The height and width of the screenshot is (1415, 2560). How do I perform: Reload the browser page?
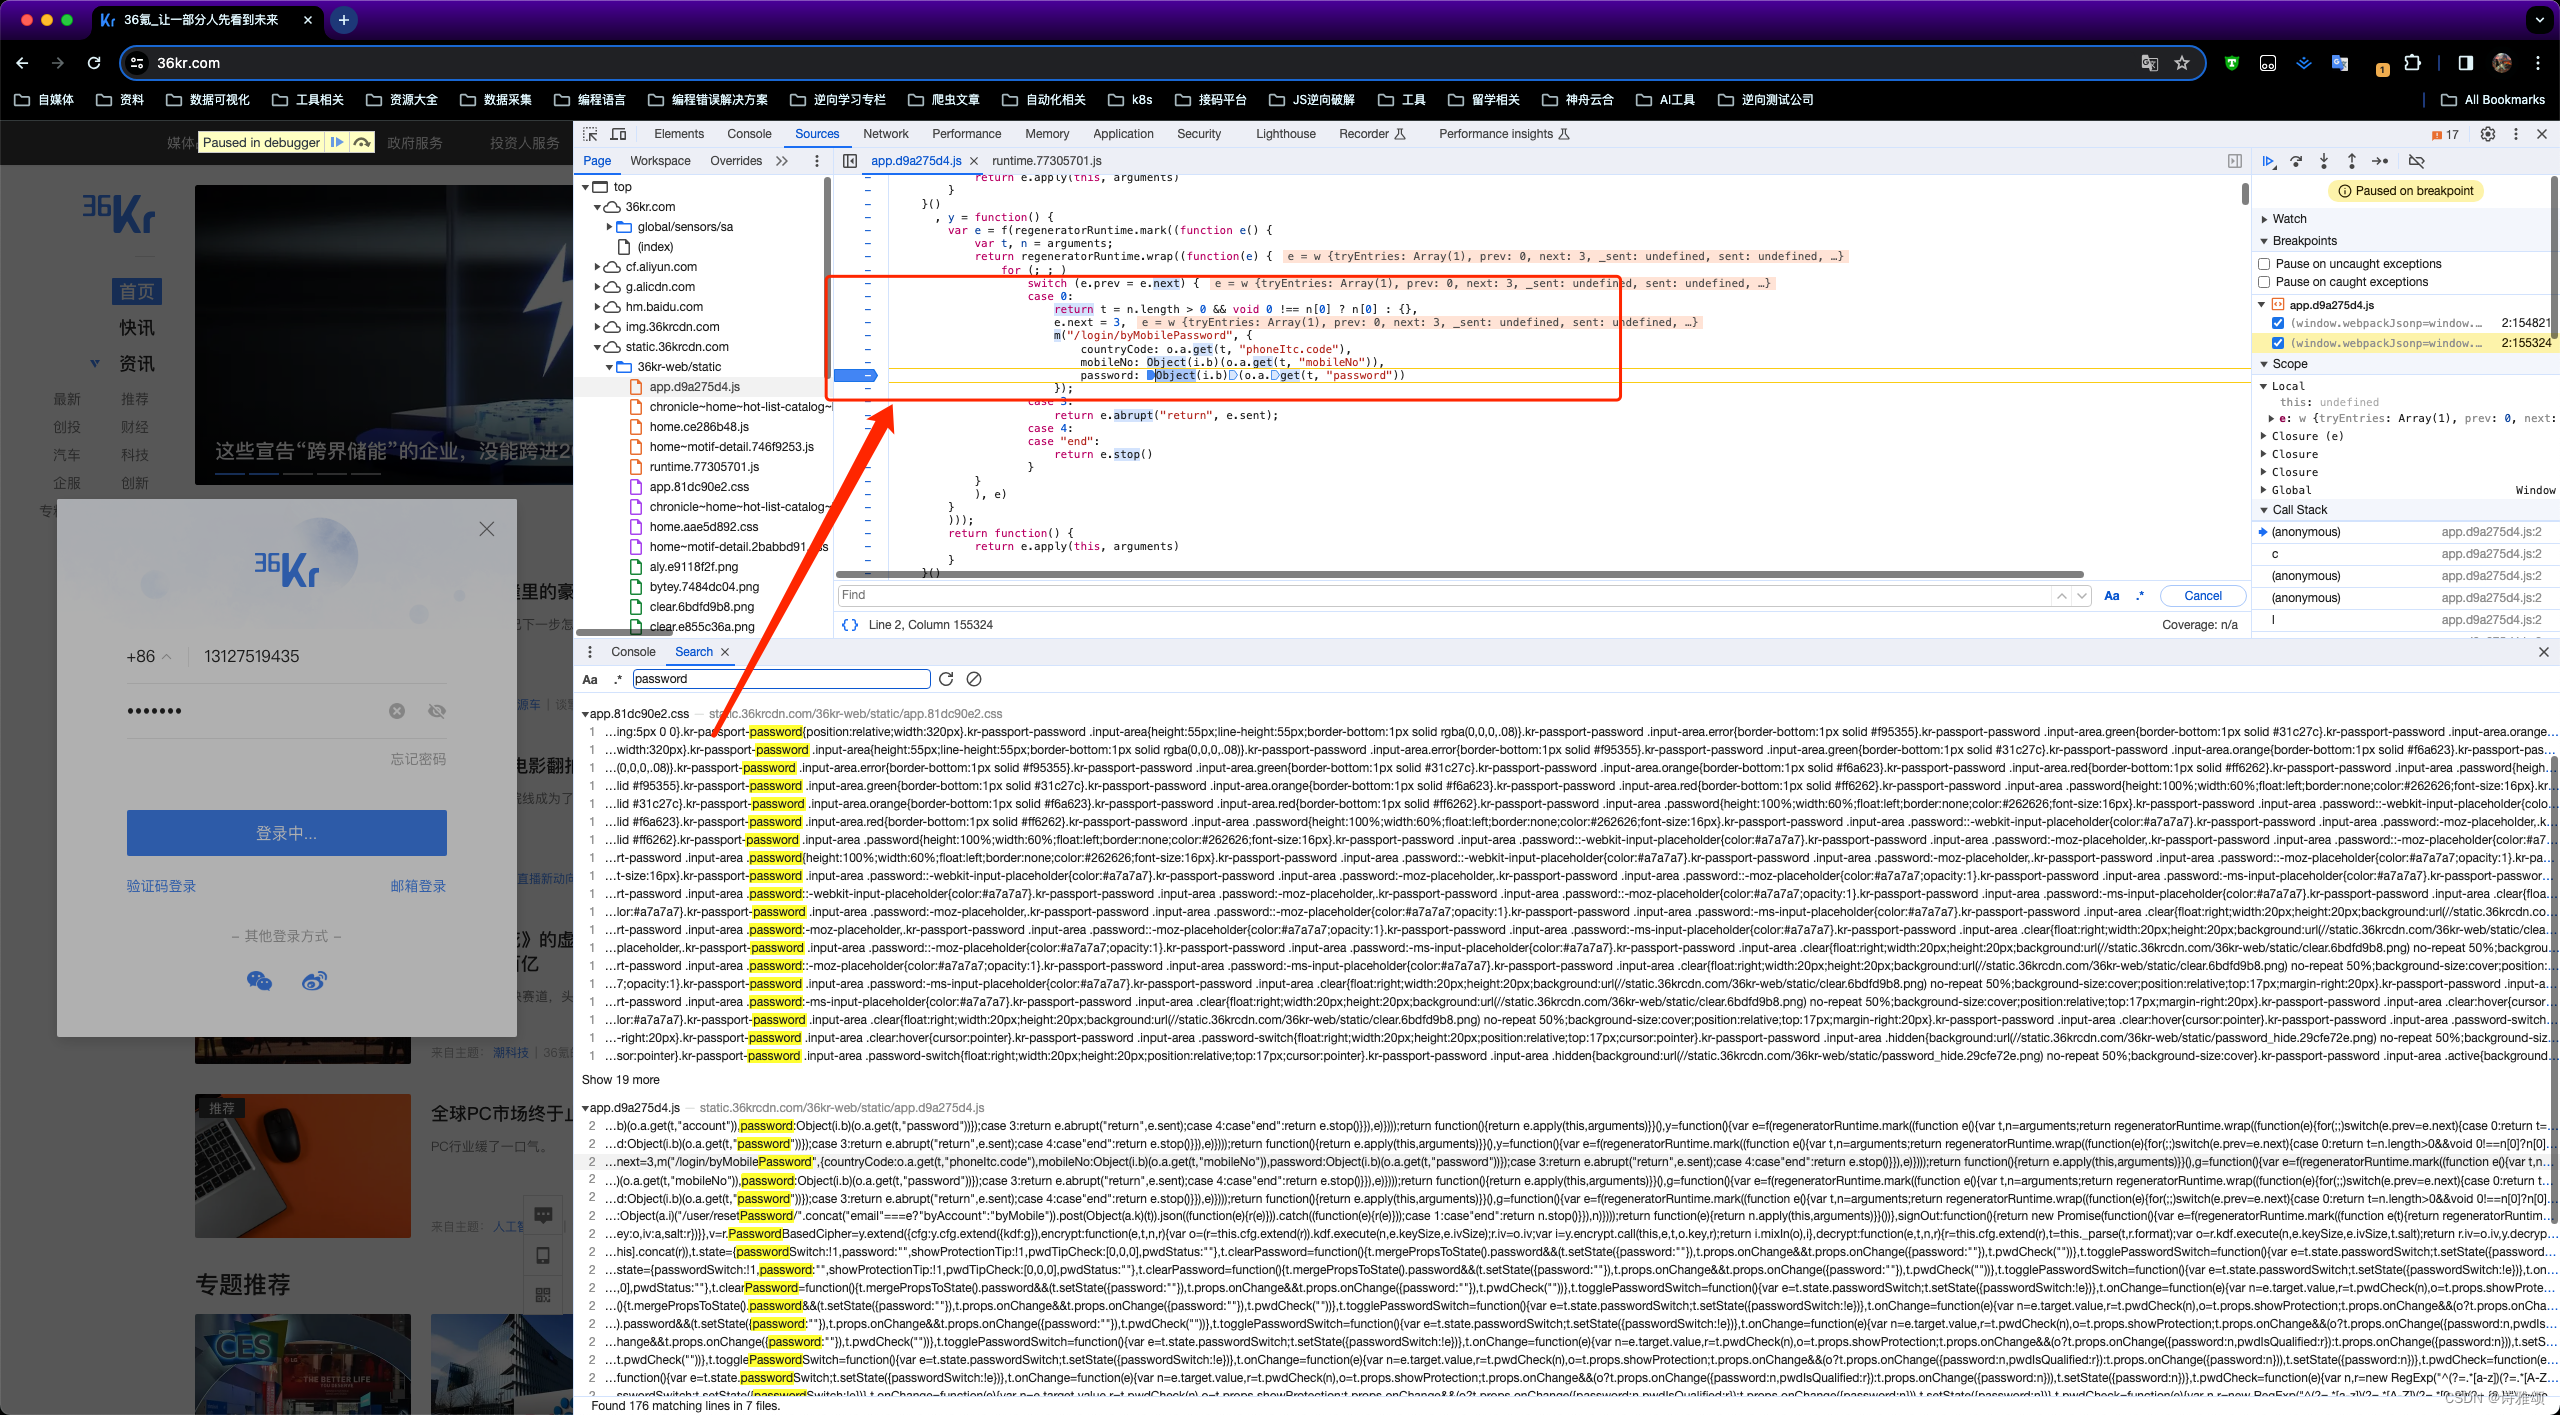coord(94,63)
